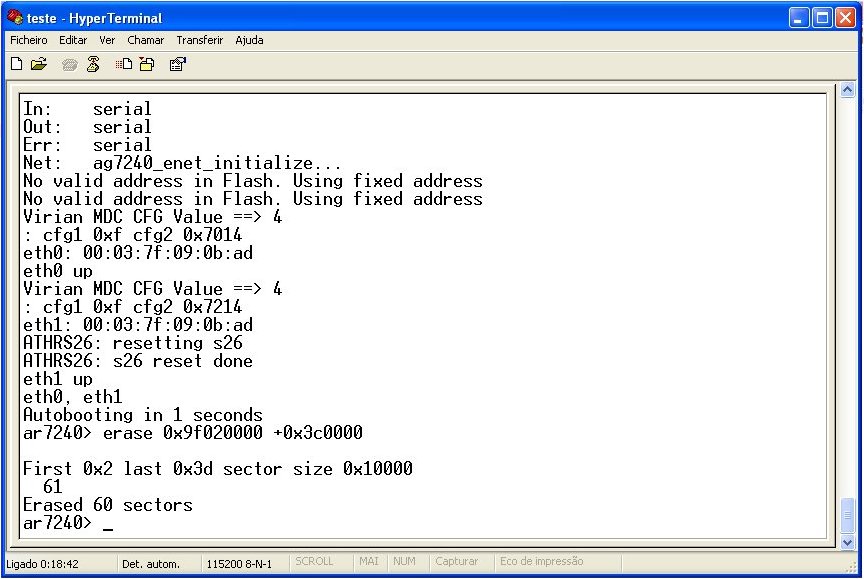Click the Eco de impressão status field
Viewport: 864px width, 579px height.
541,562
